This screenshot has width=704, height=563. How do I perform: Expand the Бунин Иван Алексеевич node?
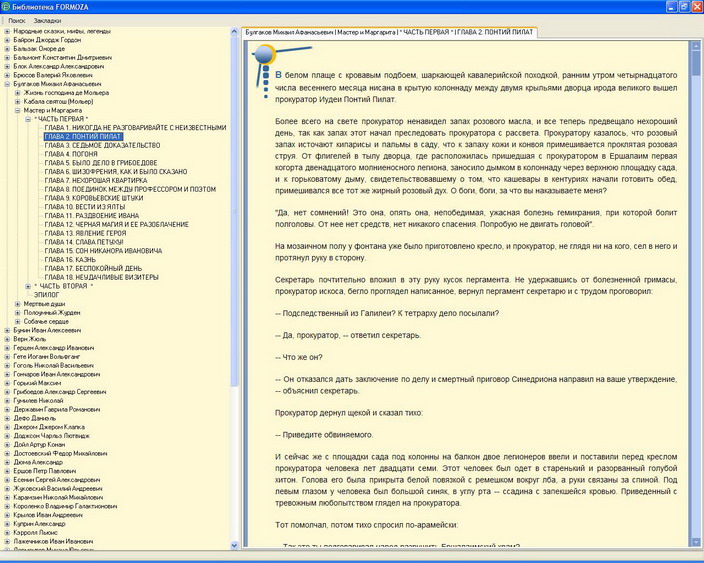(7, 330)
